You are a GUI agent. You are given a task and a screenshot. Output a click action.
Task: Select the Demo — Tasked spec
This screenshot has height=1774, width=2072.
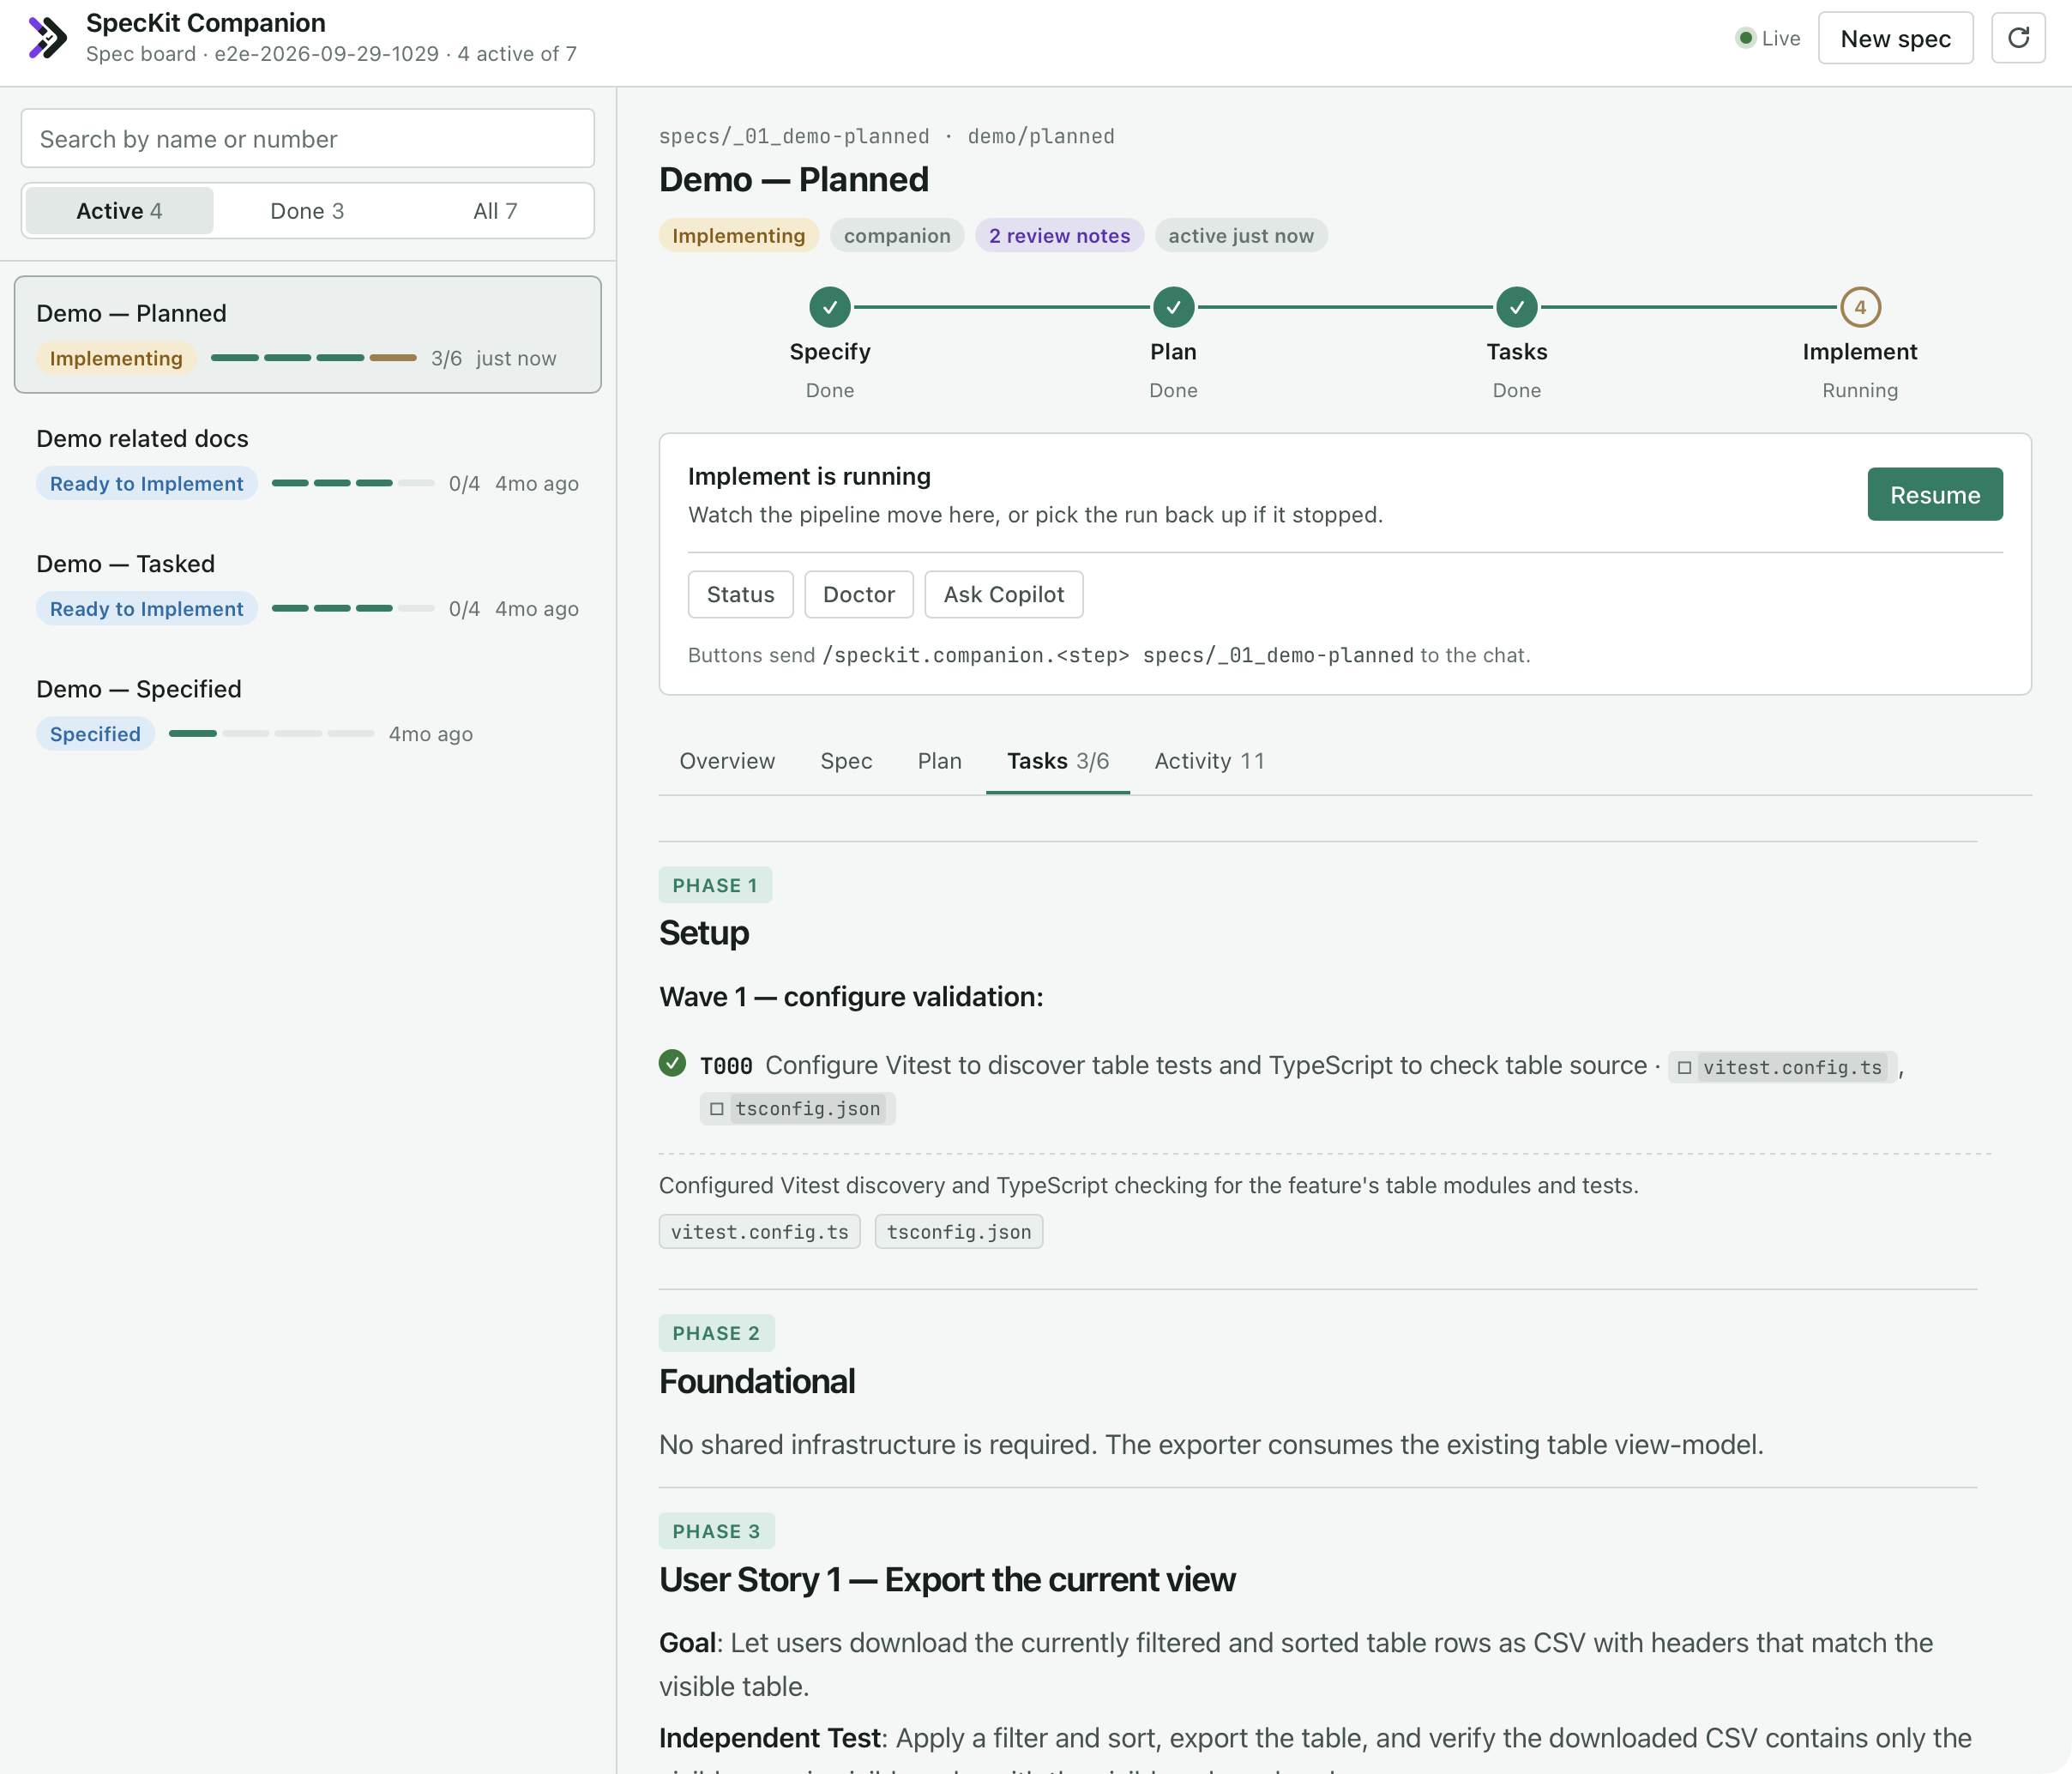point(307,585)
